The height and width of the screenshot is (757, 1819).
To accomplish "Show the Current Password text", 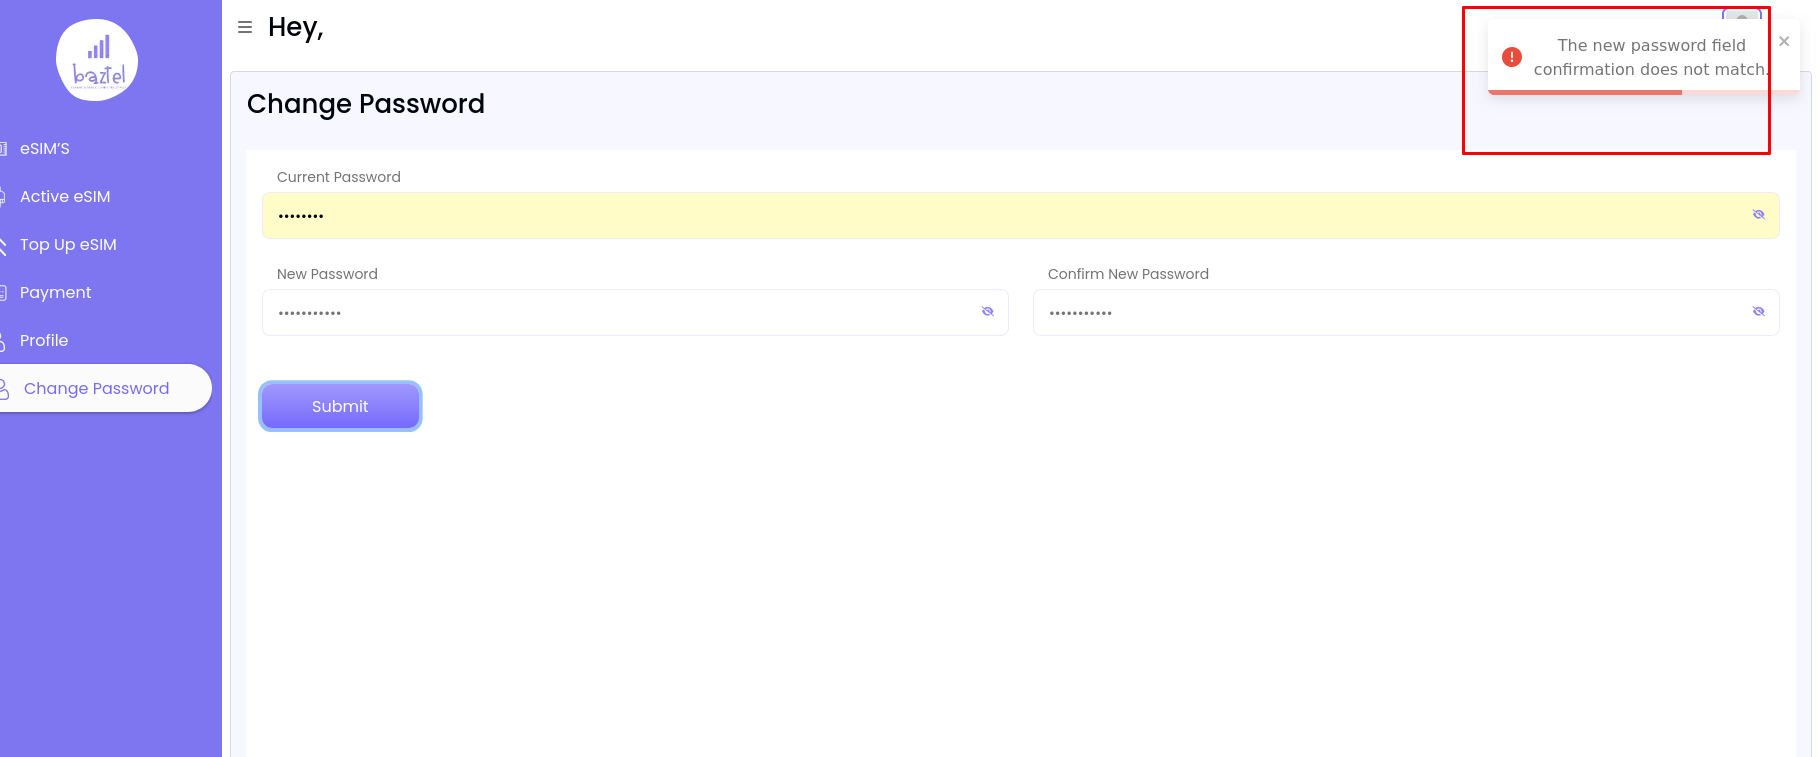I will click(1758, 215).
